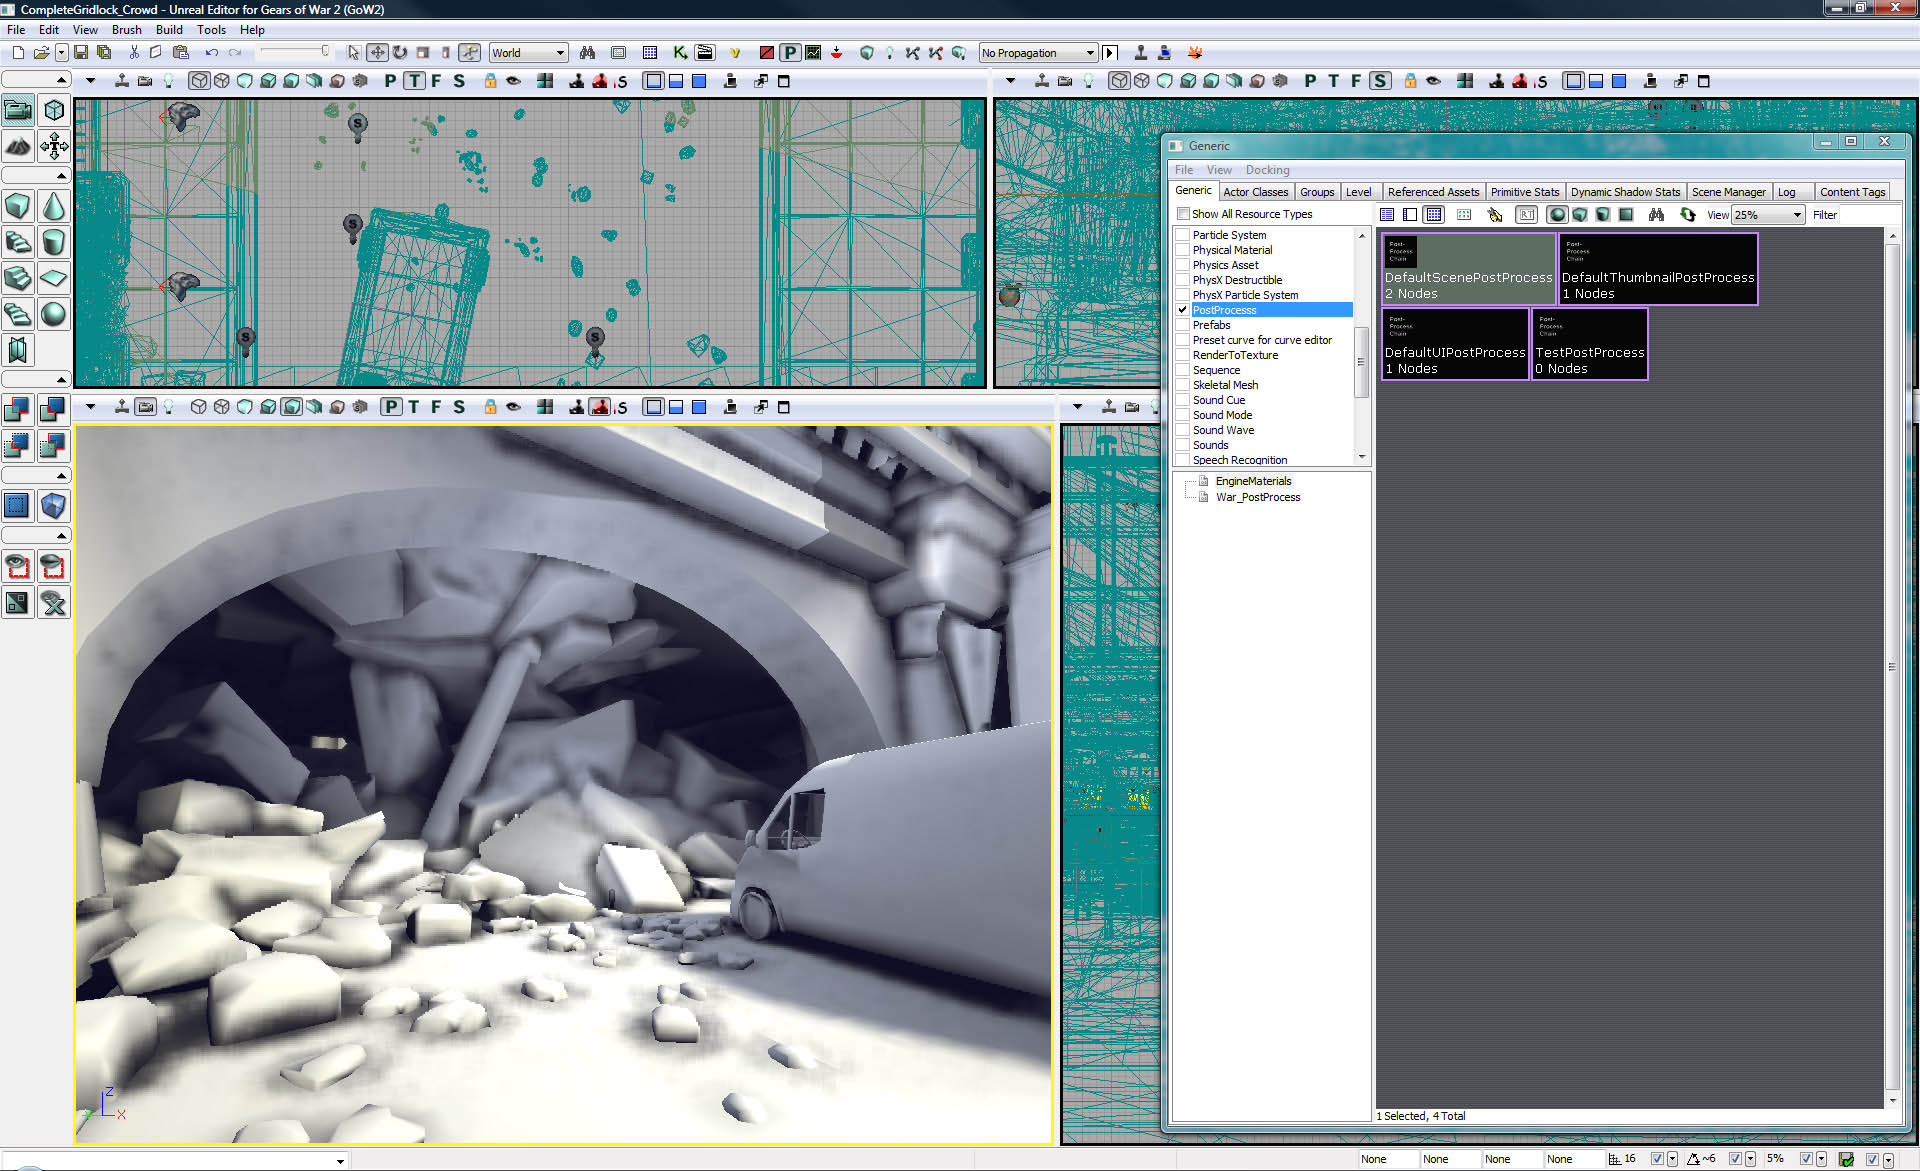Open the Kismet editor icon
1920x1171 pixels.
tap(680, 53)
